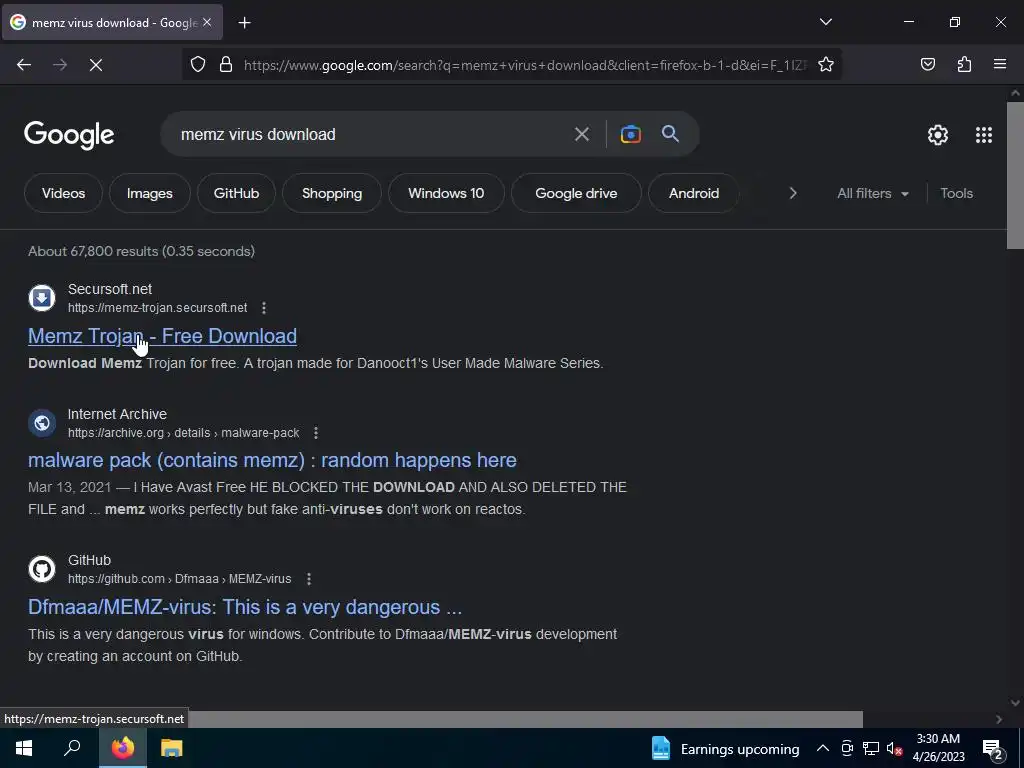Open more options for the Internet Archive result
The height and width of the screenshot is (768, 1024).
(x=316, y=432)
